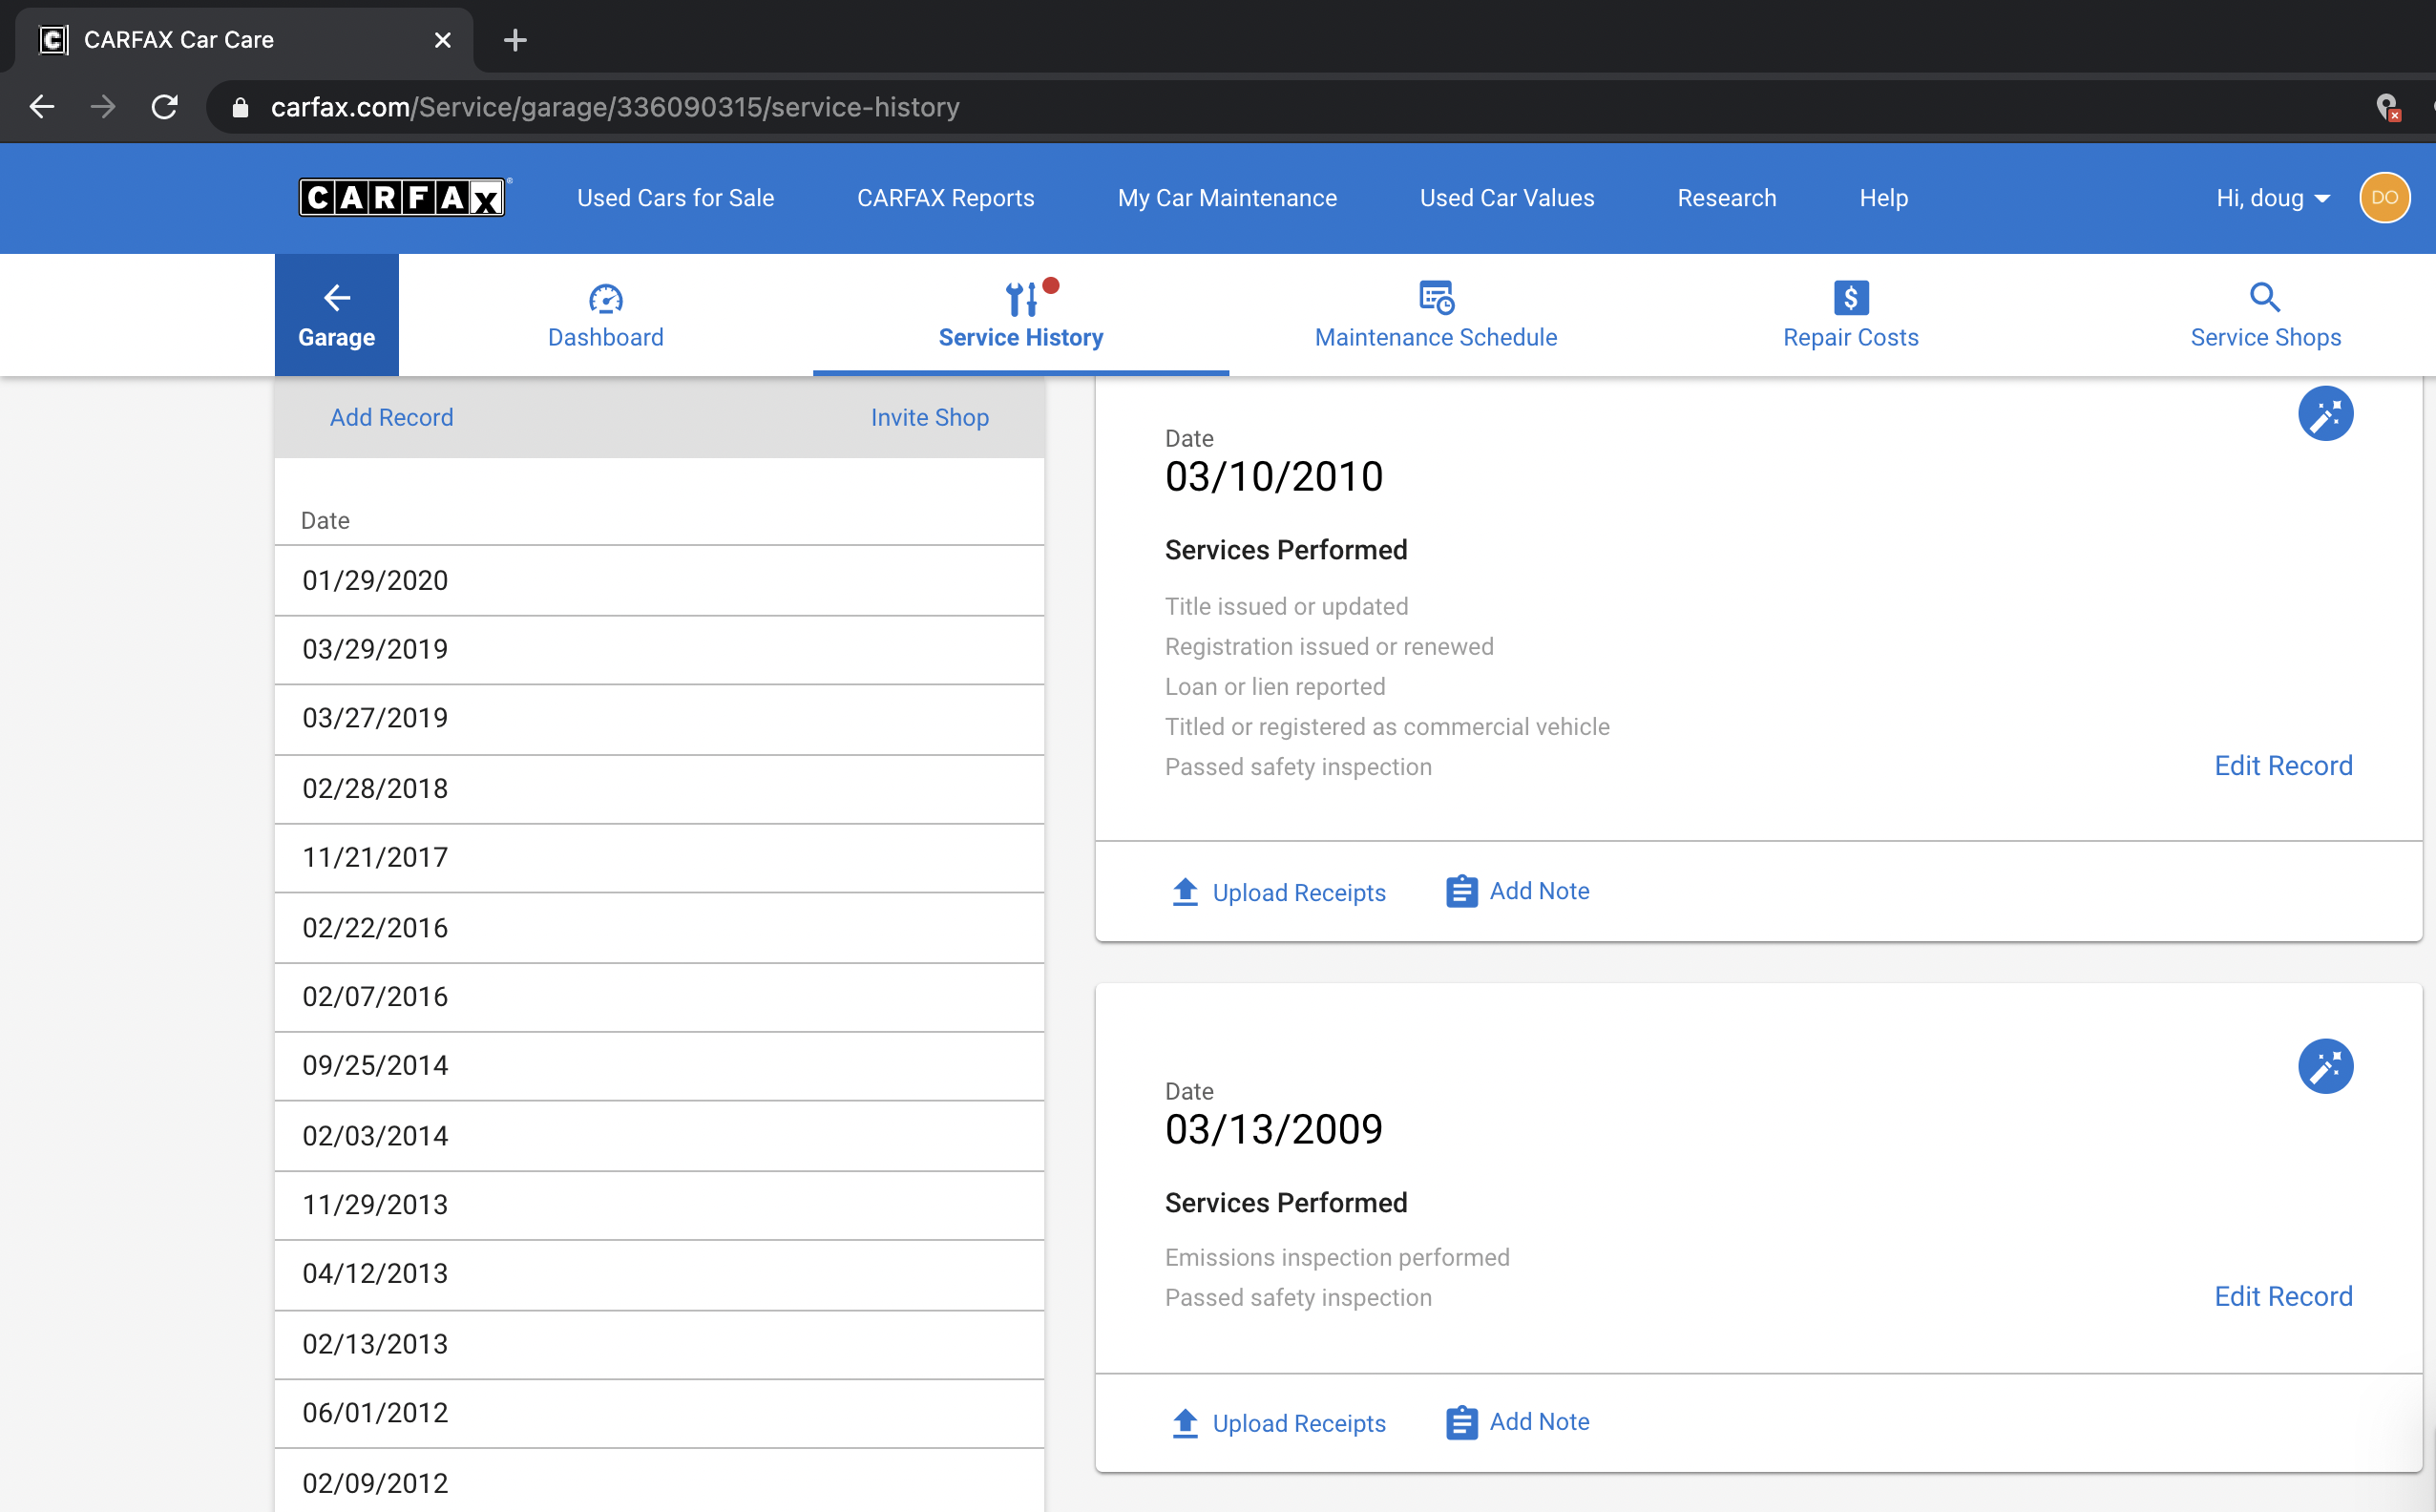The height and width of the screenshot is (1512, 2436).
Task: Click the address bar URL
Action: coord(615,107)
